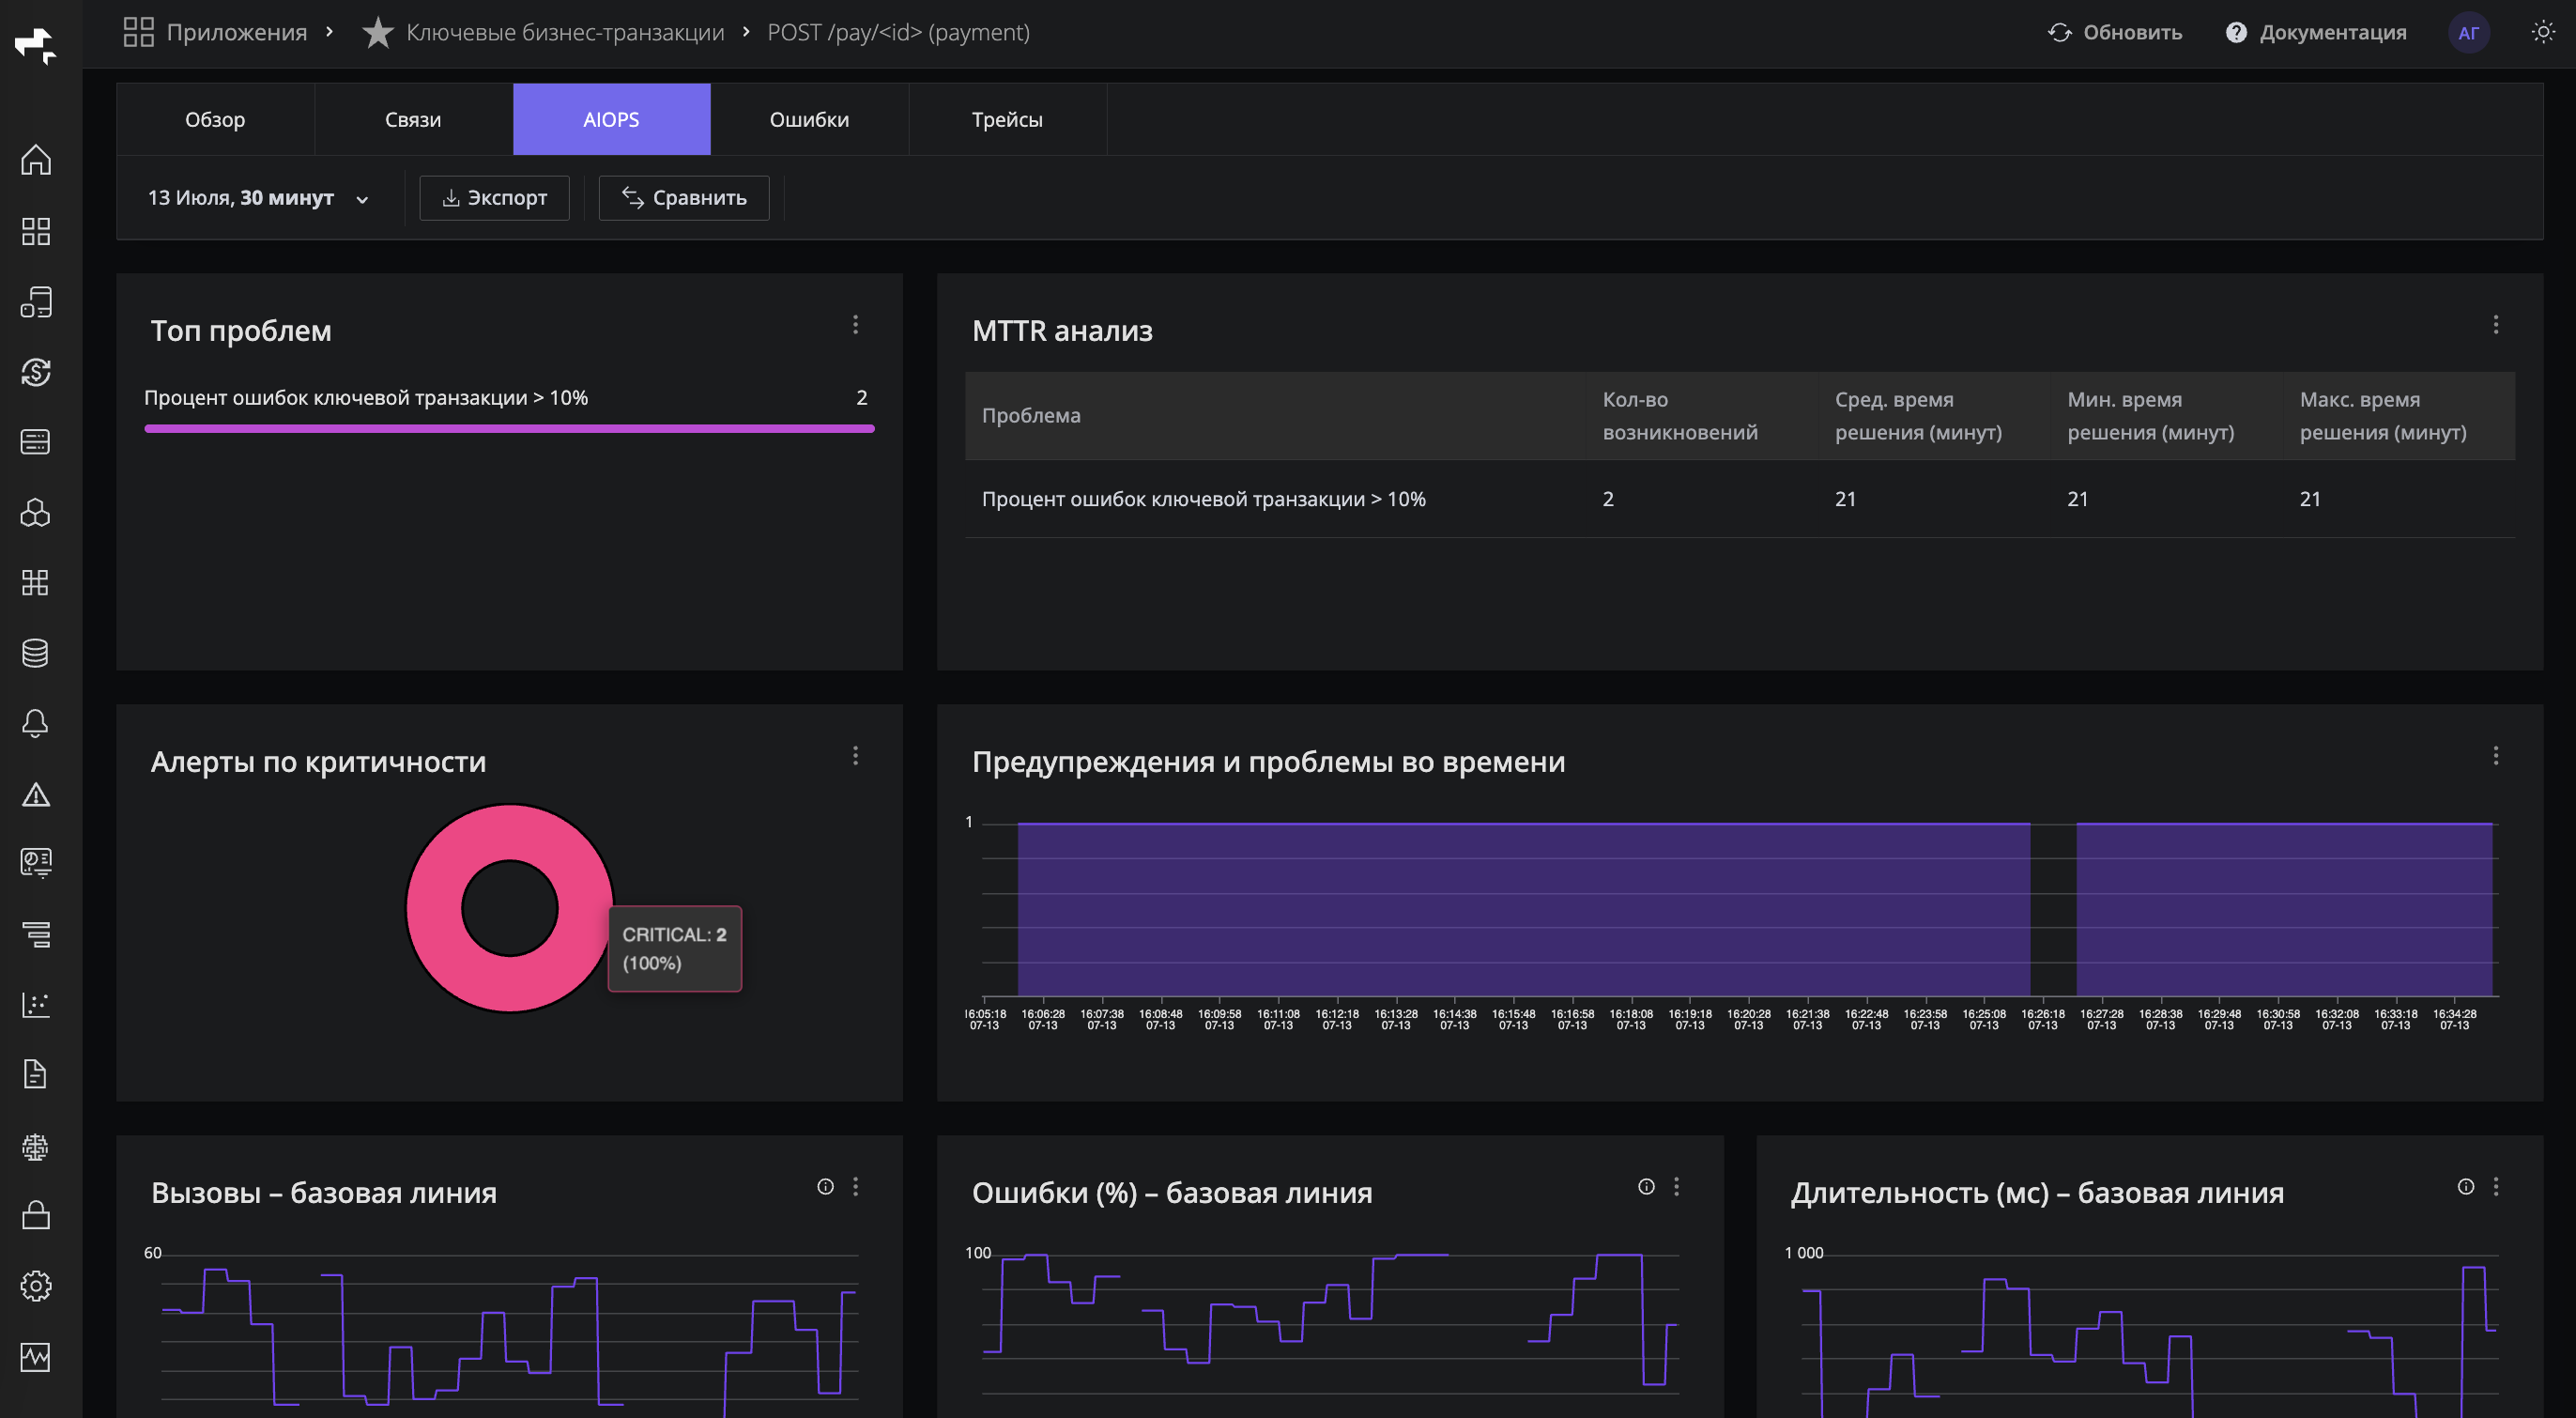2576x1418 pixels.
Task: Show info for Вызовы – базовая линия
Action: pos(825,1187)
